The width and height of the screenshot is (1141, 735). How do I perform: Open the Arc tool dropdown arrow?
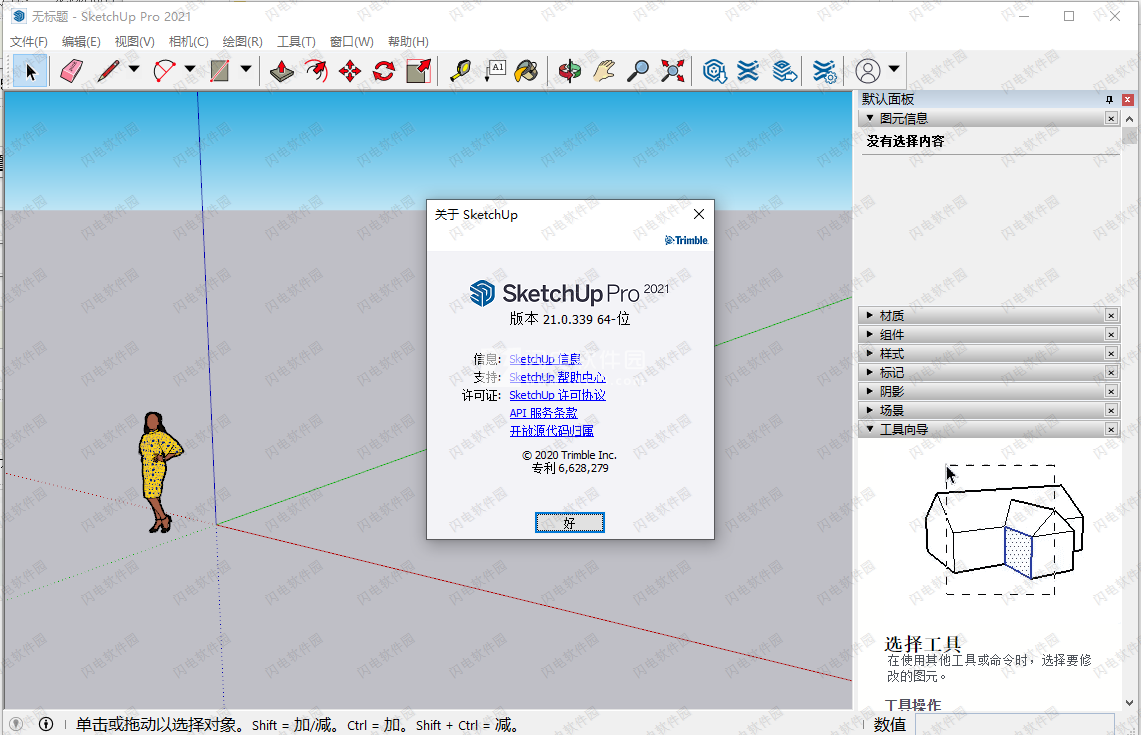pos(190,69)
